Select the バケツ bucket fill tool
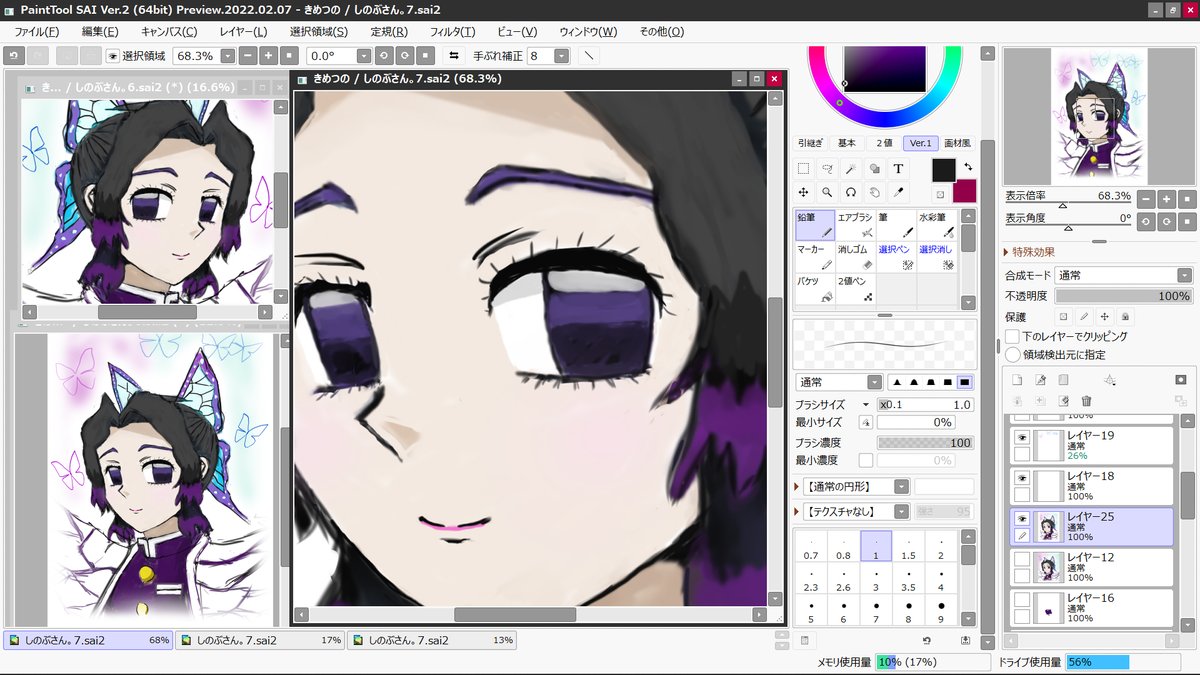1200x675 pixels. pyautogui.click(x=815, y=289)
